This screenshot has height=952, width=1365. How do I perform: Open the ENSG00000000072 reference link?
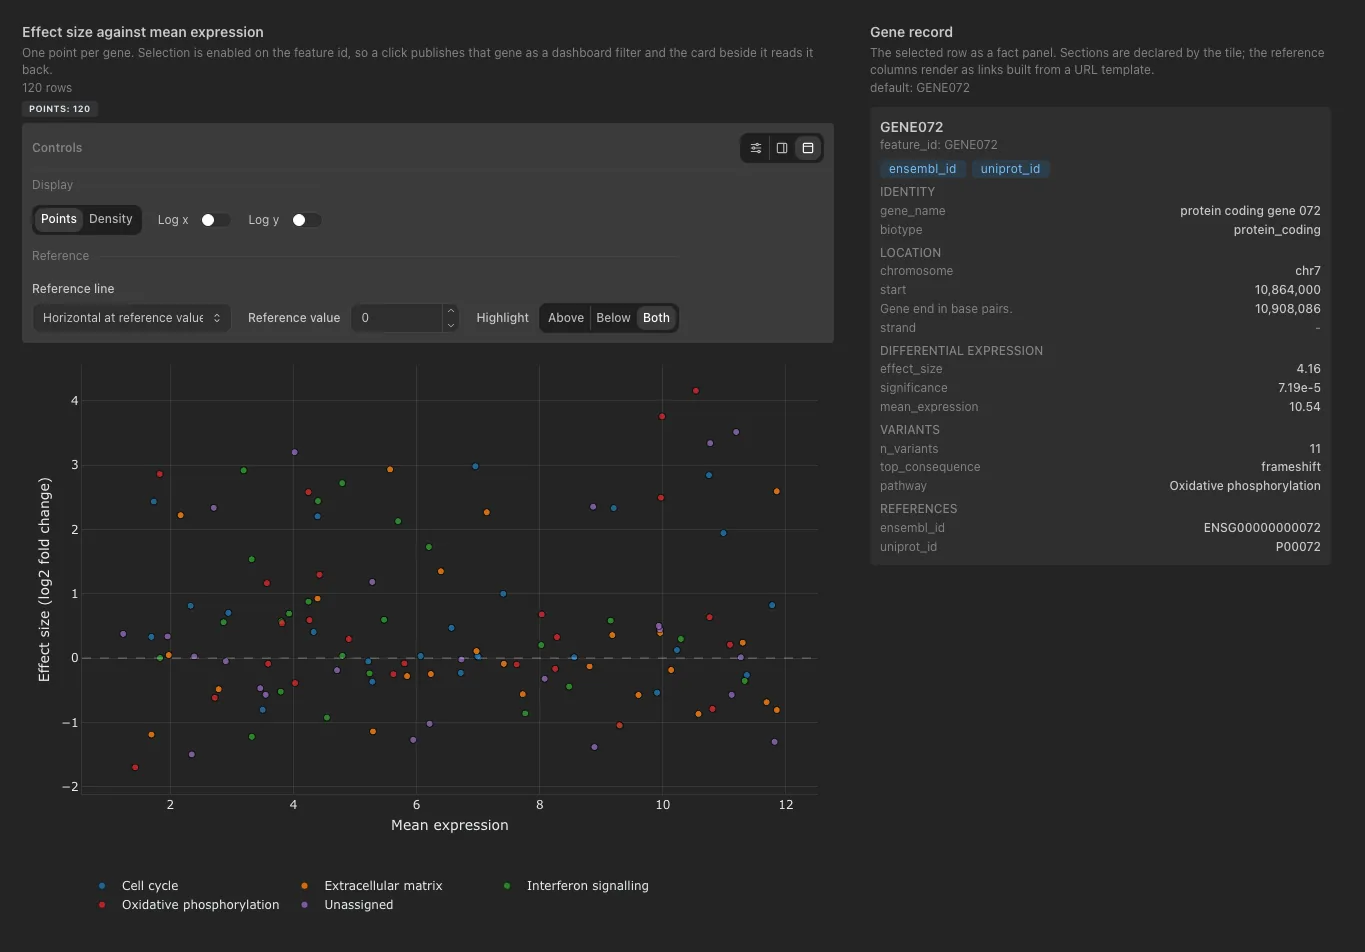(1262, 528)
